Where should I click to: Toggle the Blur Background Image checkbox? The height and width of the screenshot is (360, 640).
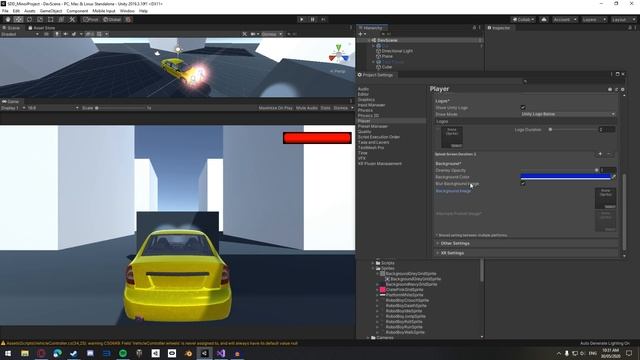[523, 184]
